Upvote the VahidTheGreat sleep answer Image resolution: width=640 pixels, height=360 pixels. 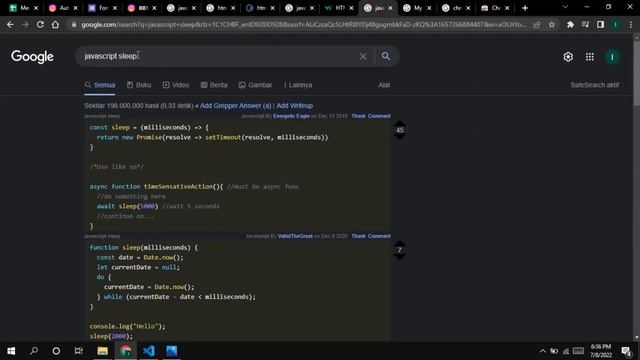pos(400,243)
